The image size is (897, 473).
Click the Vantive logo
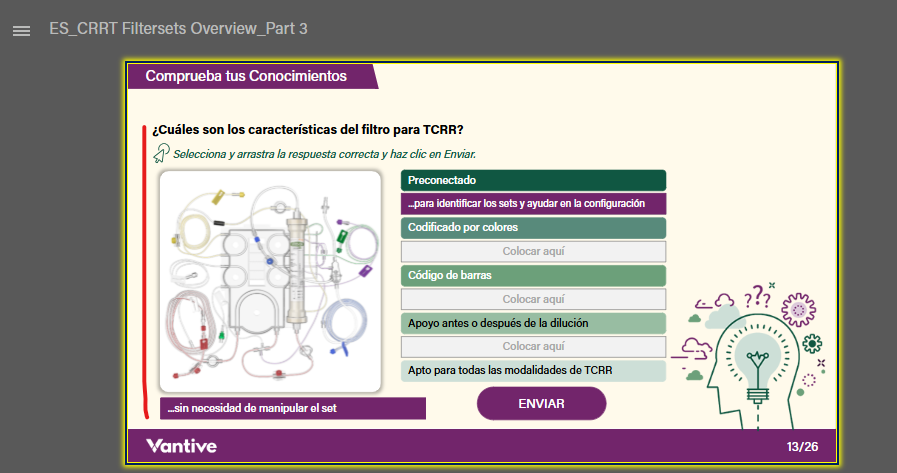click(181, 446)
